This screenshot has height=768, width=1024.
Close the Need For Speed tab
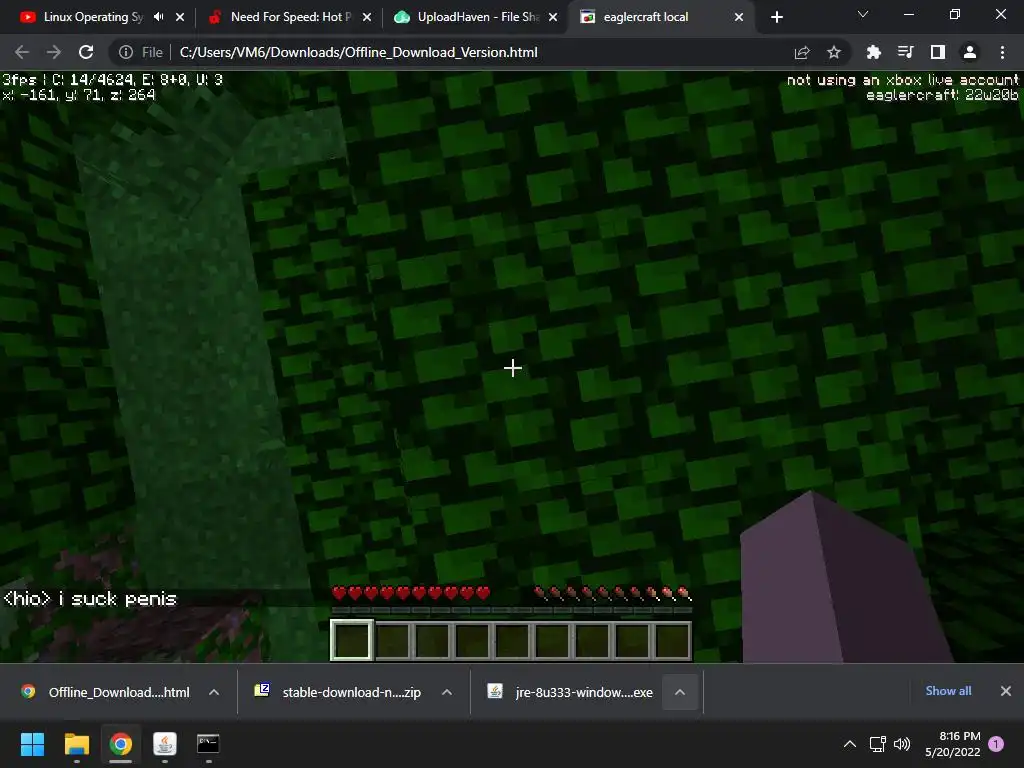coord(367,17)
